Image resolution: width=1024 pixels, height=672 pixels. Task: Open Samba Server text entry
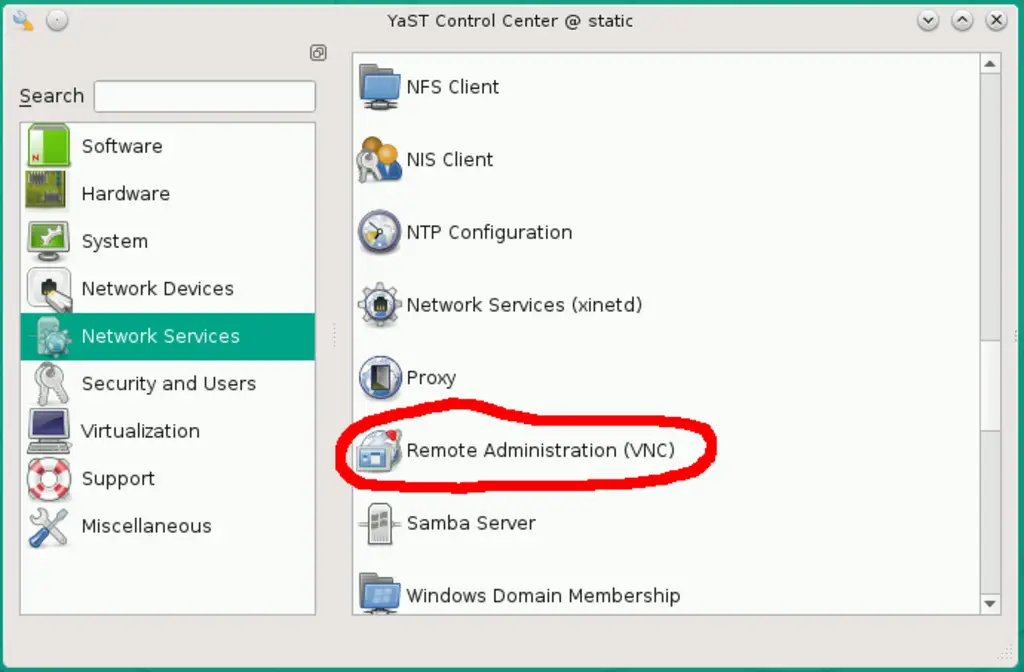[471, 523]
